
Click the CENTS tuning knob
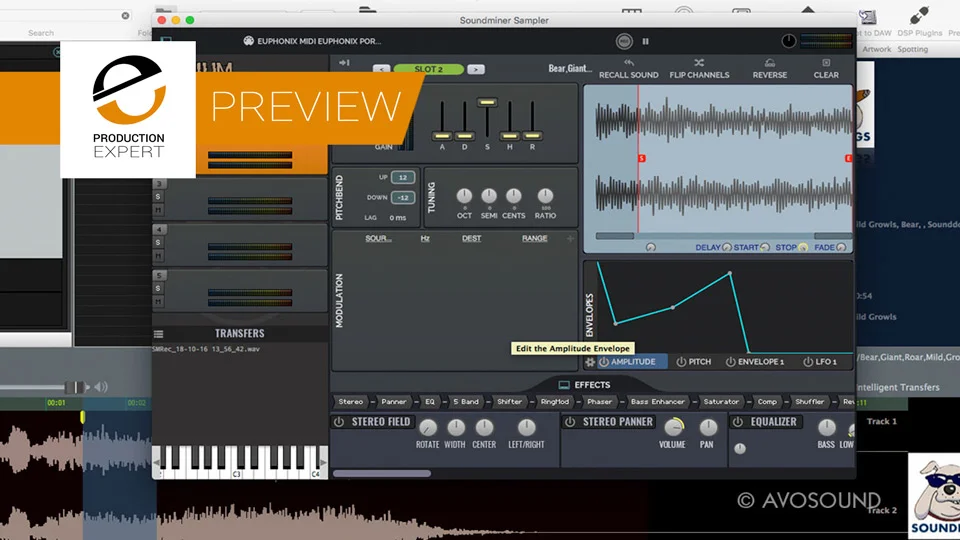coord(513,196)
